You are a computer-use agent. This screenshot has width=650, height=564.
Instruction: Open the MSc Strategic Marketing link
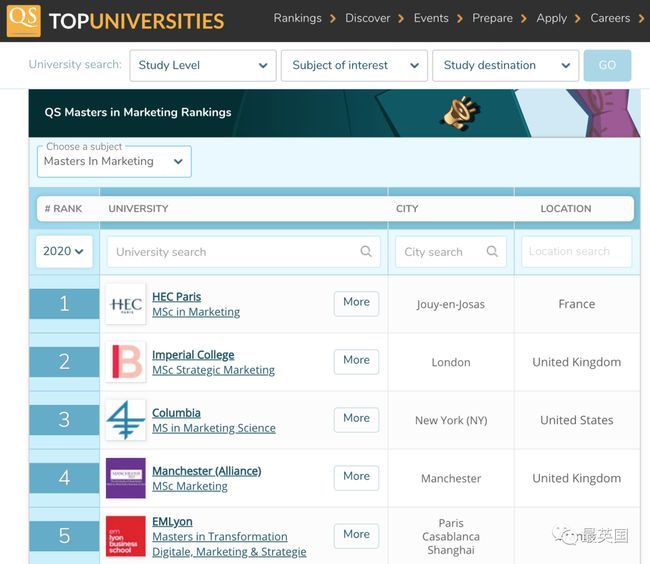pos(213,370)
